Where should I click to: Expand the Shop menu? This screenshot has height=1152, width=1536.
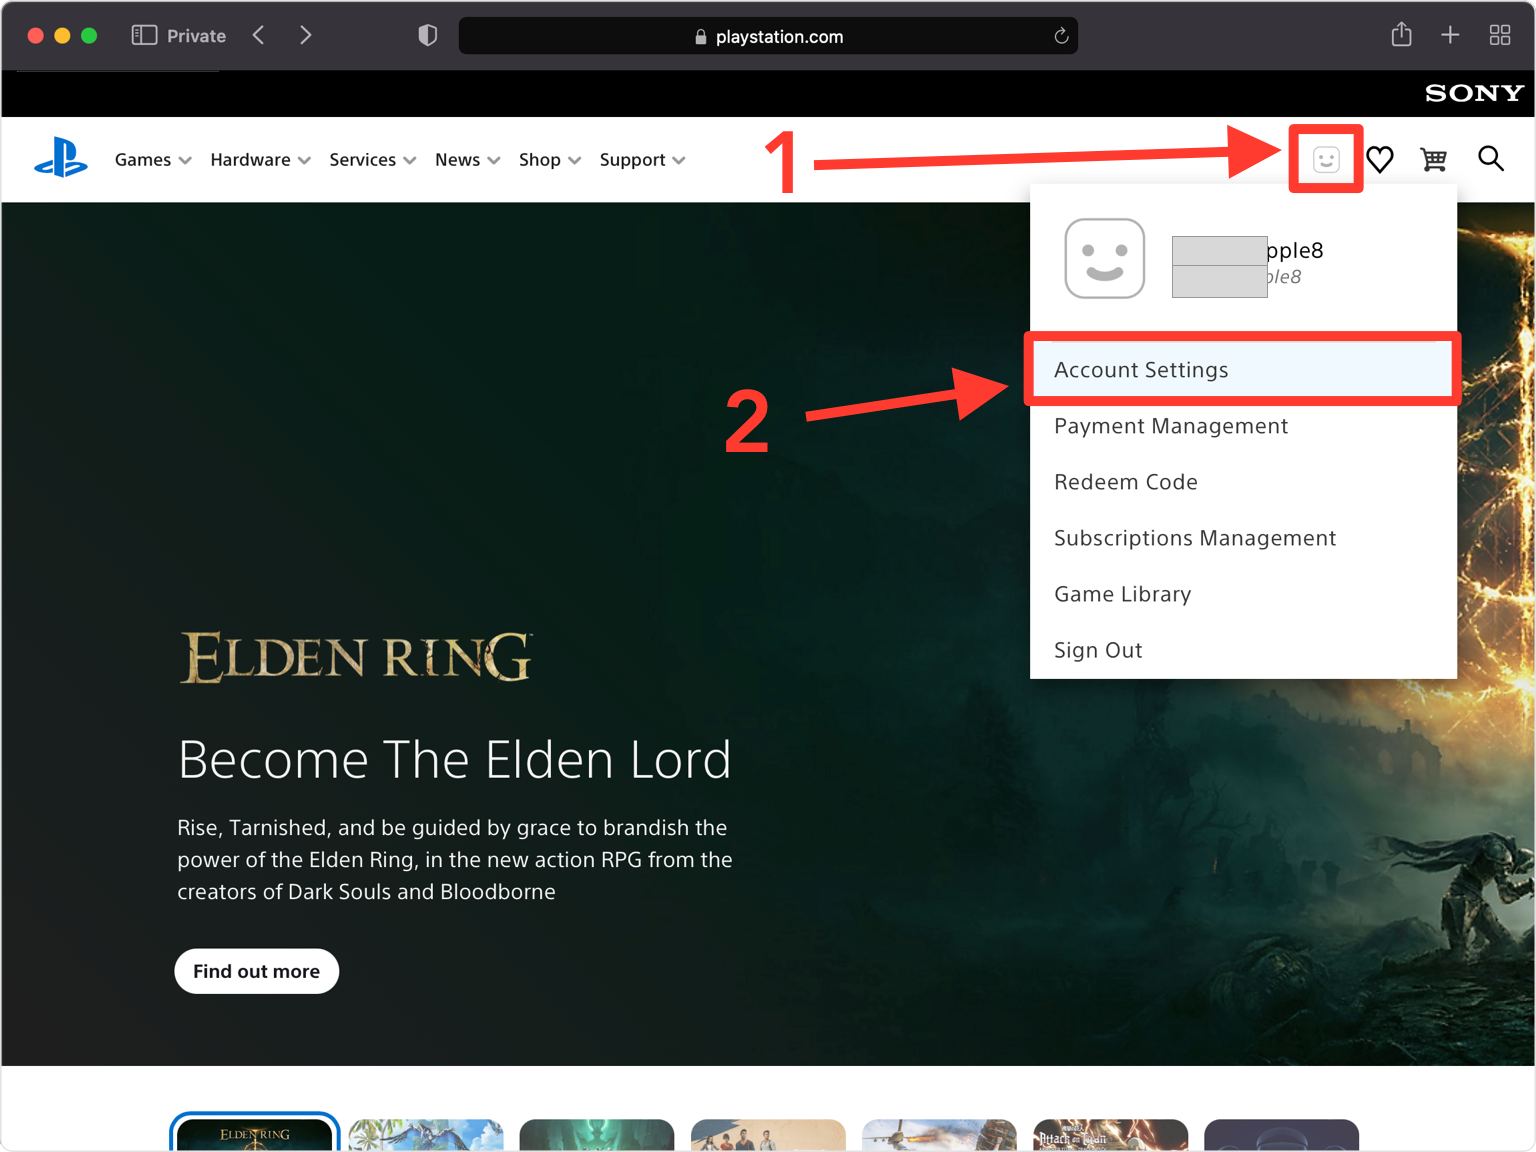tap(549, 160)
